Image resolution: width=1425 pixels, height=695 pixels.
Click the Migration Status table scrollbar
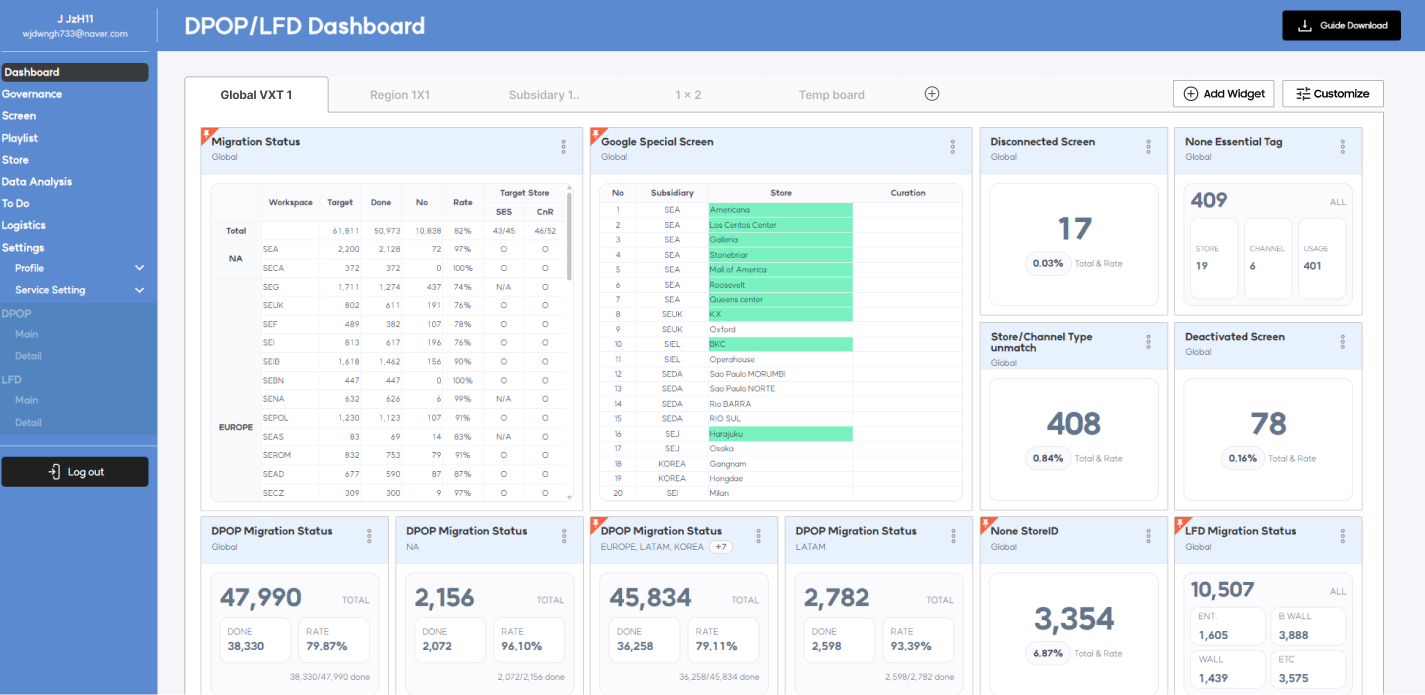point(569,235)
